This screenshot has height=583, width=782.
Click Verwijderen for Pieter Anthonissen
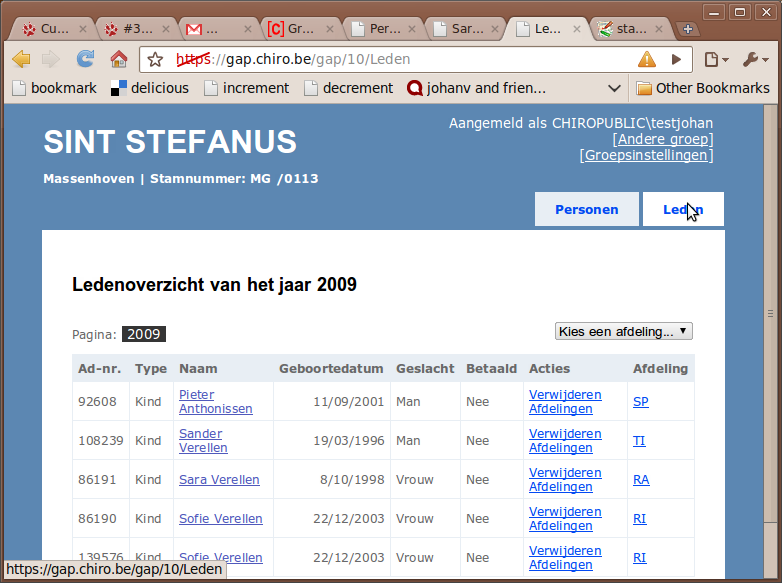tap(565, 394)
